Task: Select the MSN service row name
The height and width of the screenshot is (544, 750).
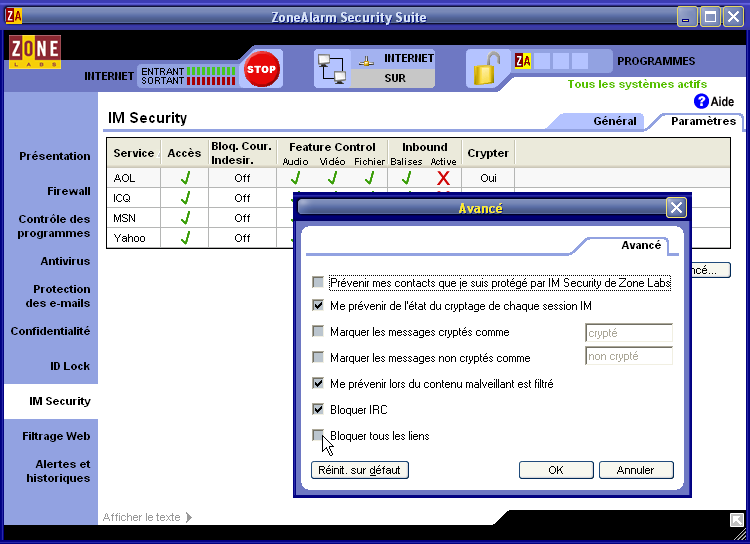Action: [x=124, y=218]
